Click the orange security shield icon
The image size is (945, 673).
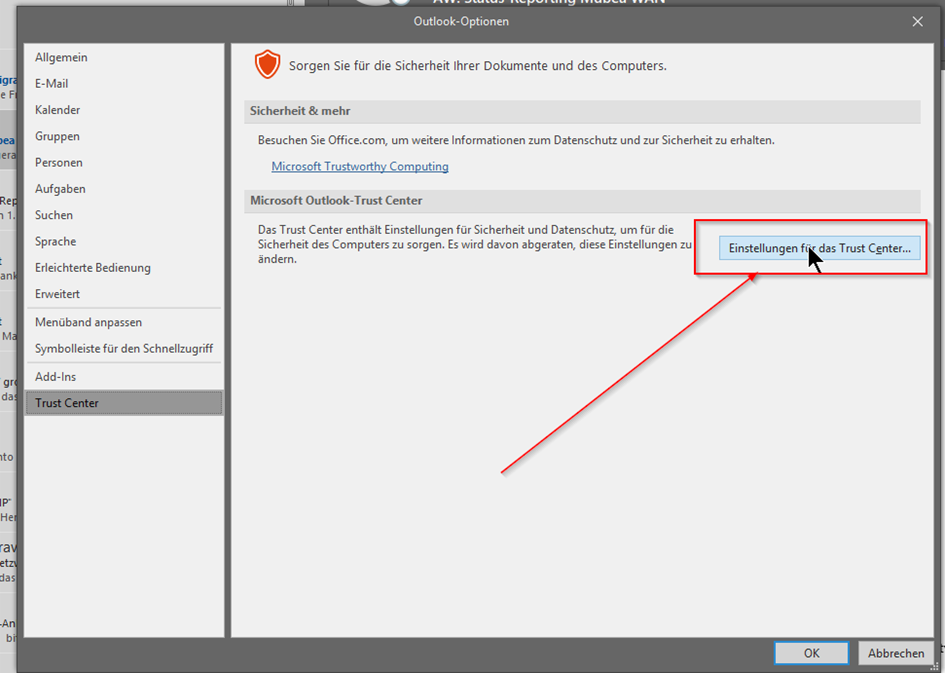pyautogui.click(x=267, y=64)
